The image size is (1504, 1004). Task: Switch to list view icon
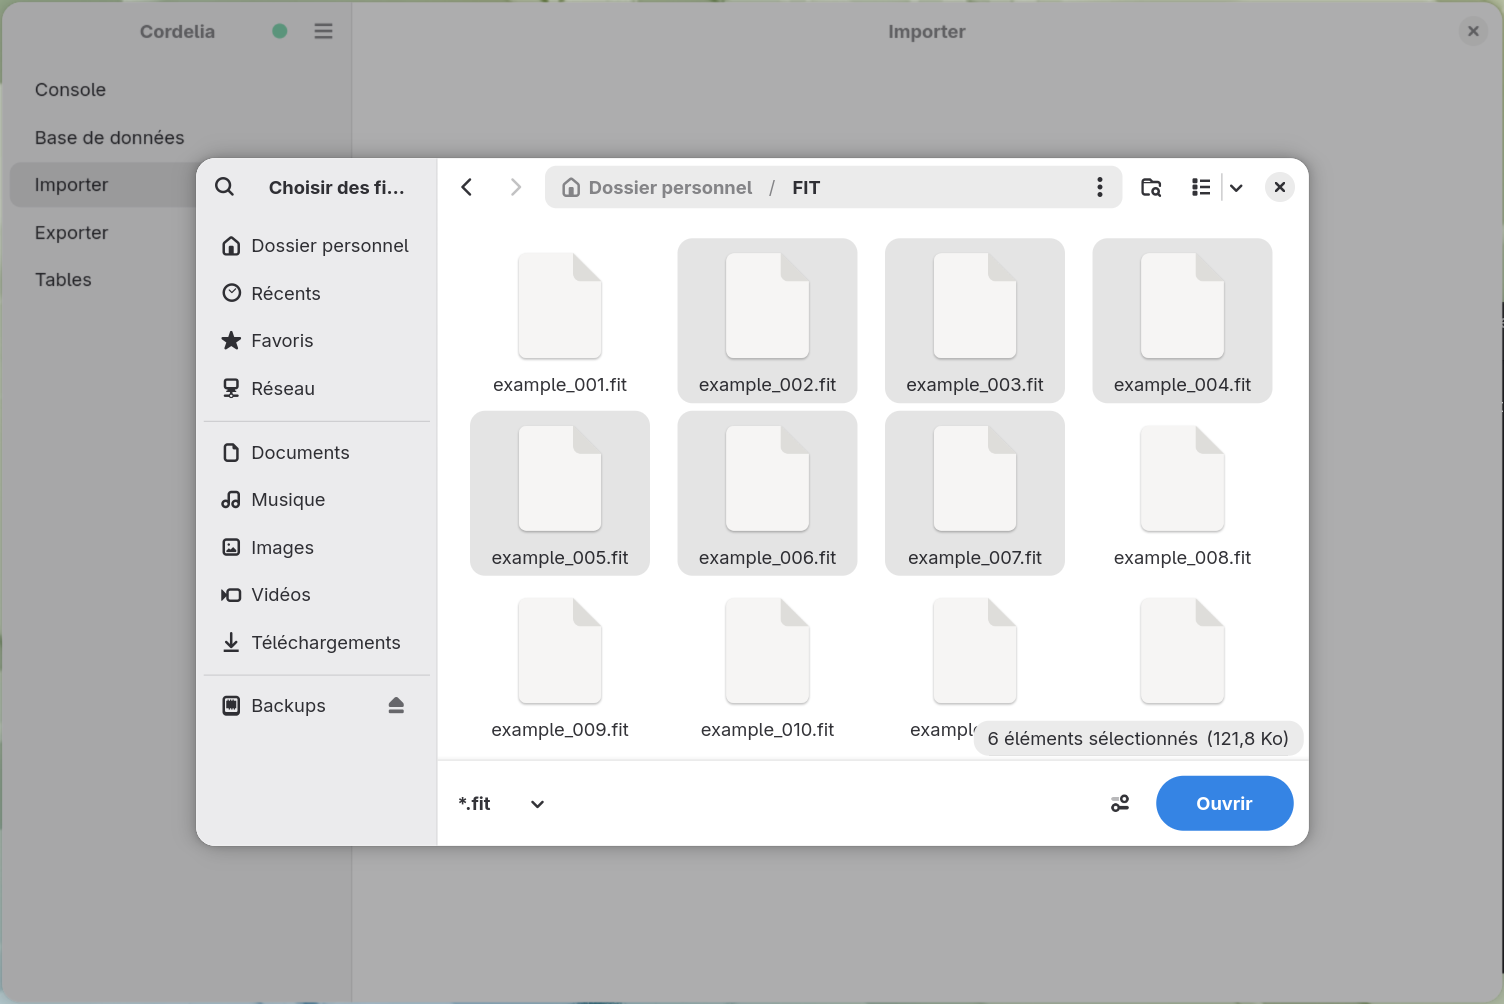pyautogui.click(x=1201, y=187)
